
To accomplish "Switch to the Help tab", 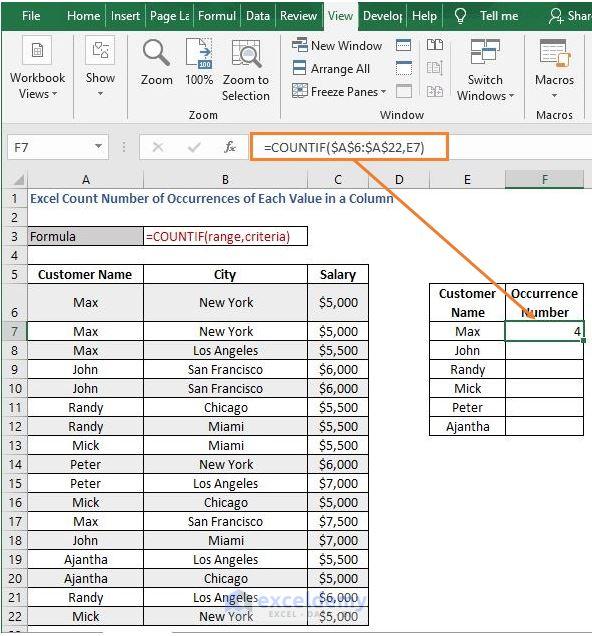I will point(424,16).
